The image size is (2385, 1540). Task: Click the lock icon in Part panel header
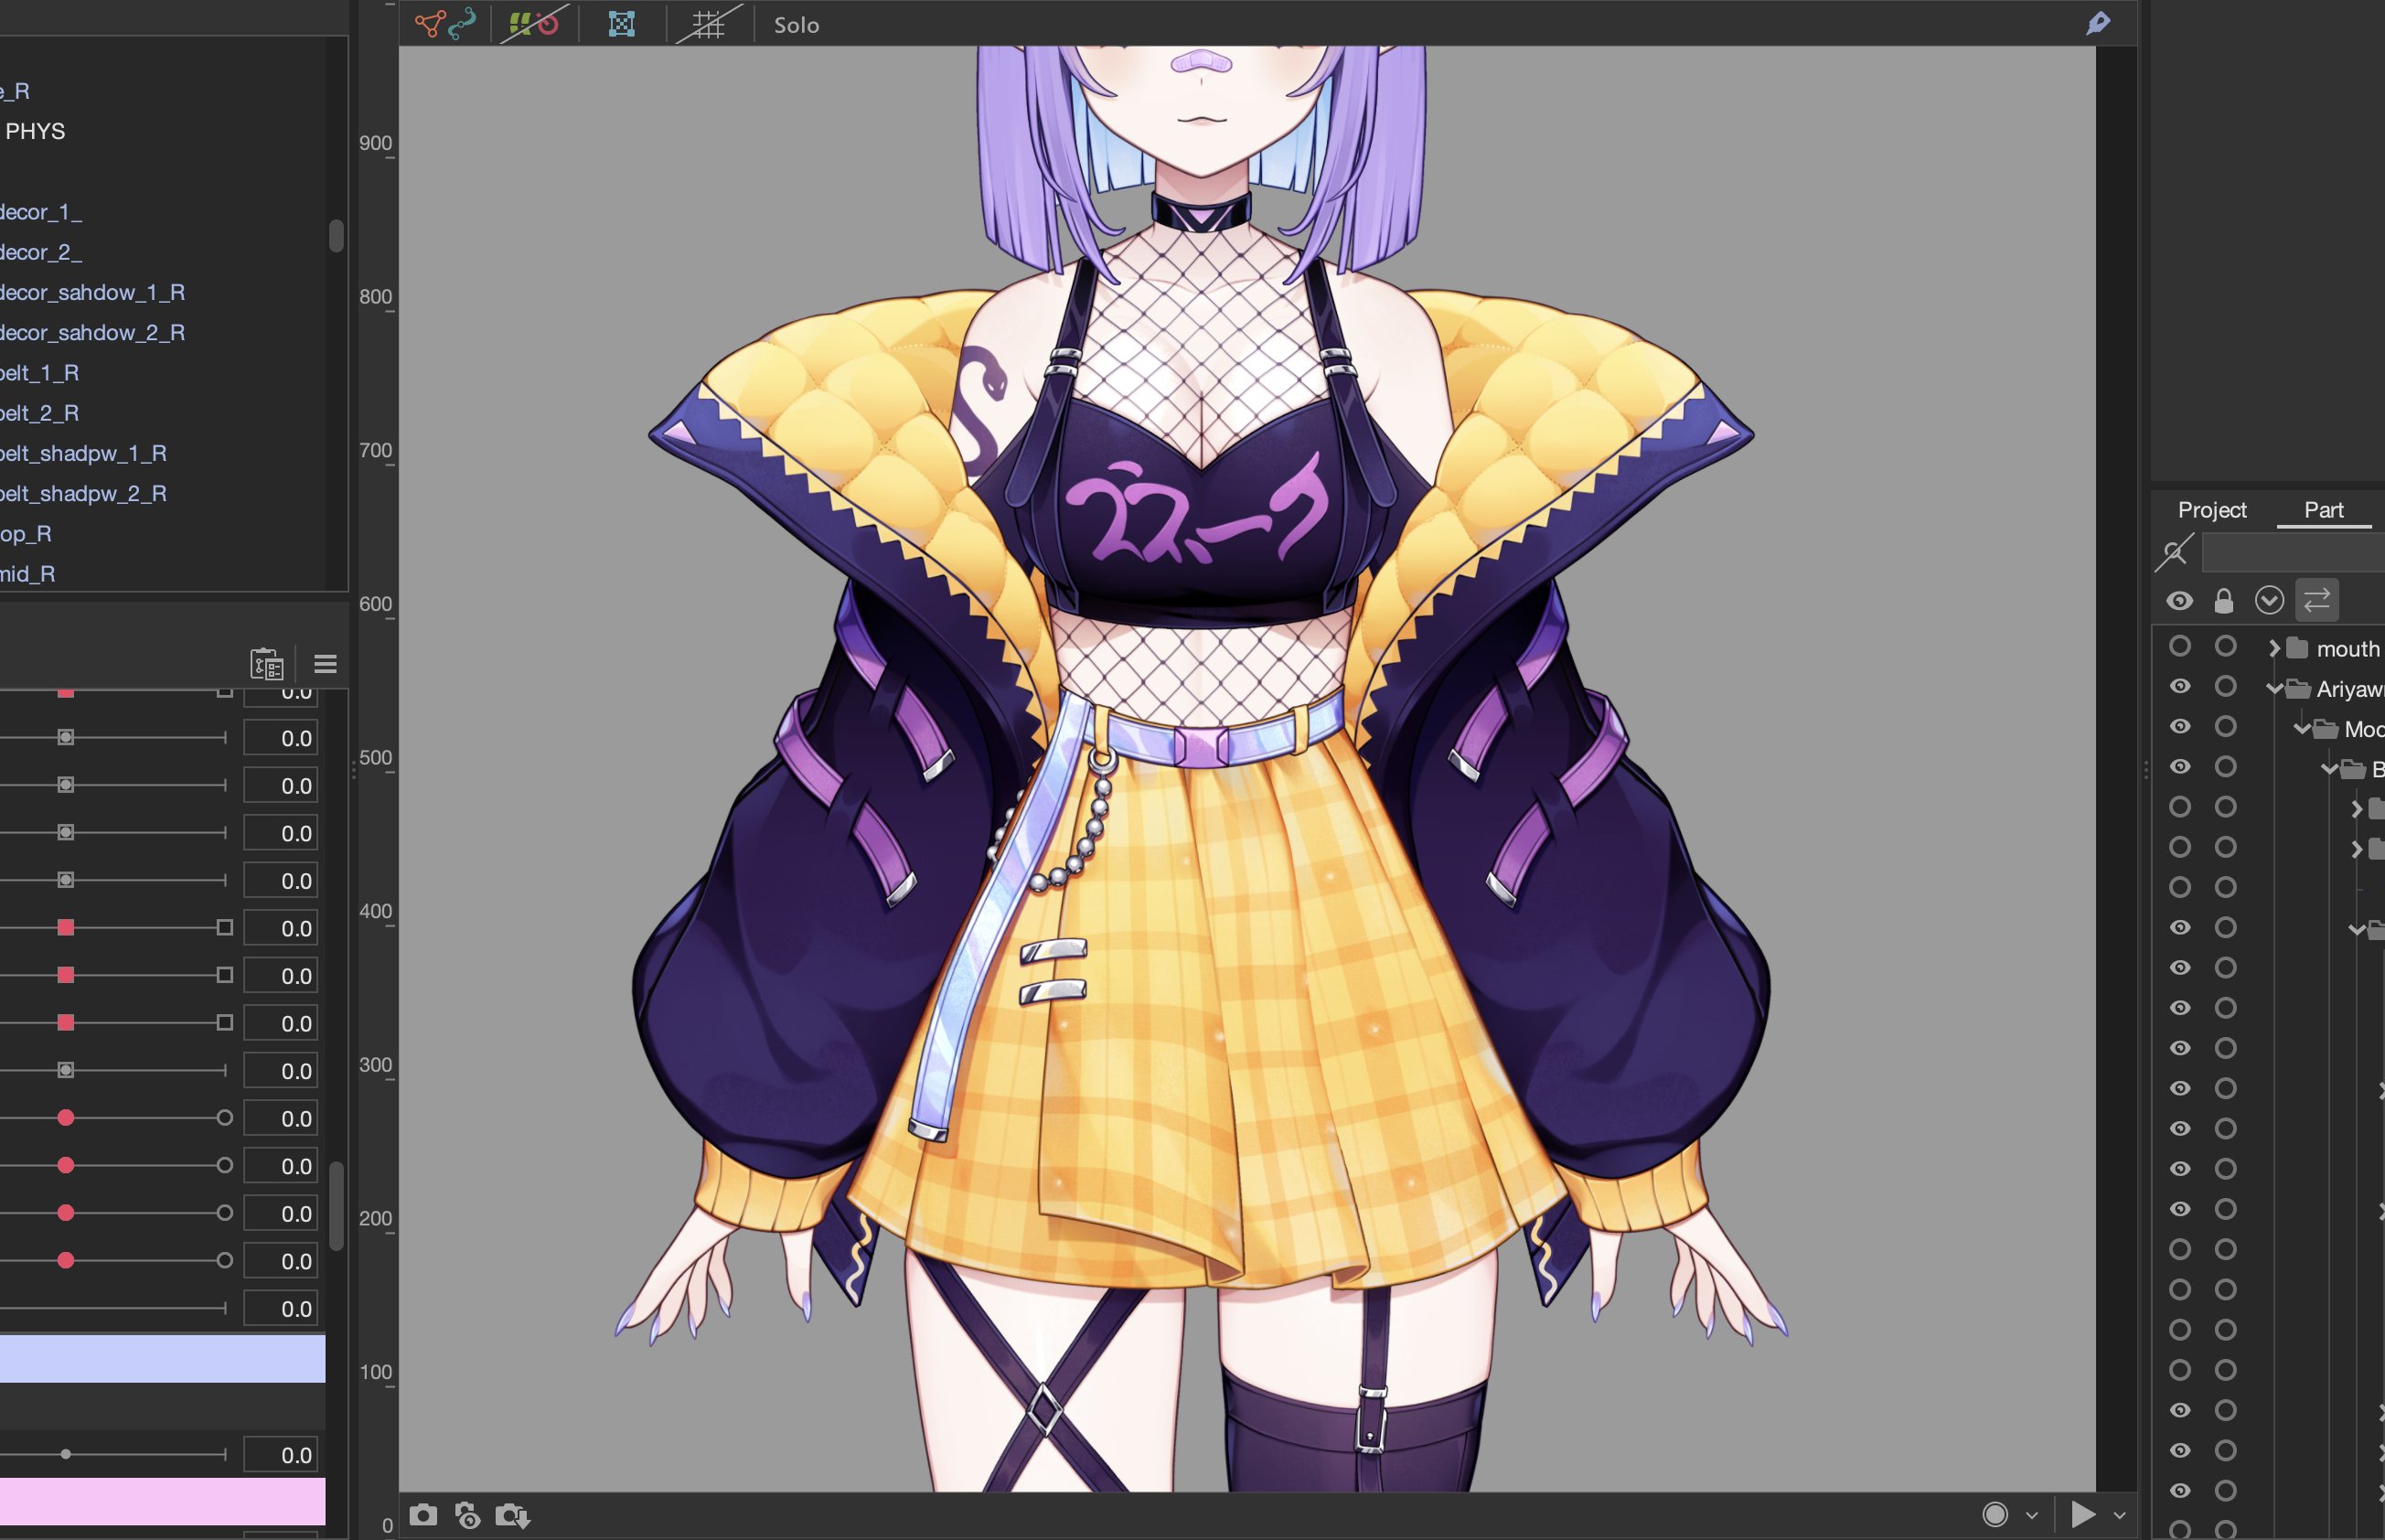tap(2224, 600)
